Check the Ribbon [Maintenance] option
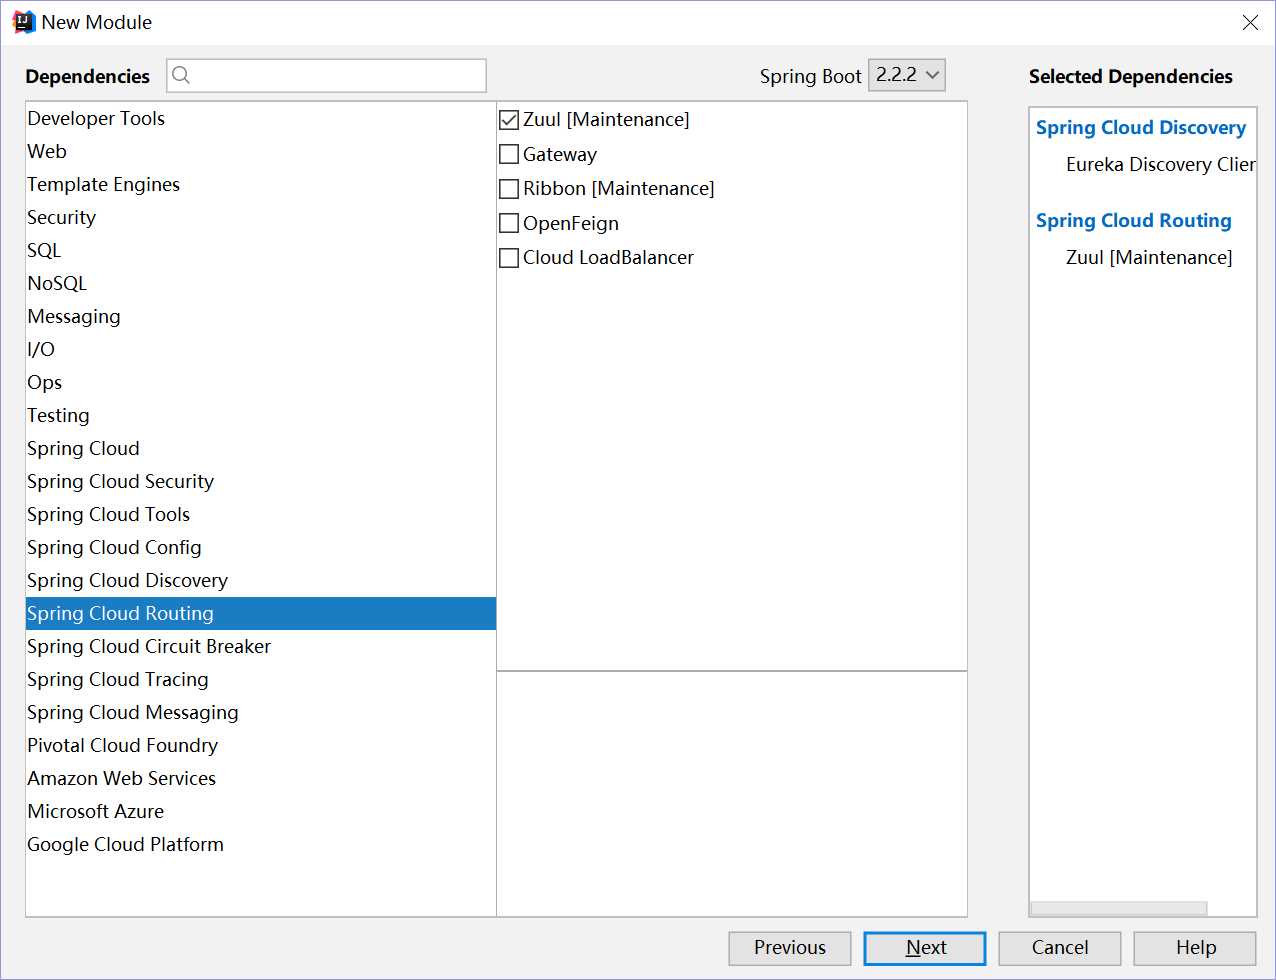1276x980 pixels. [x=509, y=189]
